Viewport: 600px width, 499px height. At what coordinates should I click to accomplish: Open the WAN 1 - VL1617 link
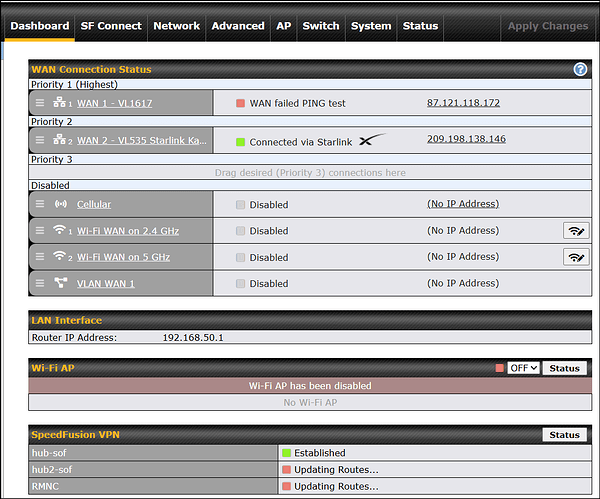pos(114,103)
